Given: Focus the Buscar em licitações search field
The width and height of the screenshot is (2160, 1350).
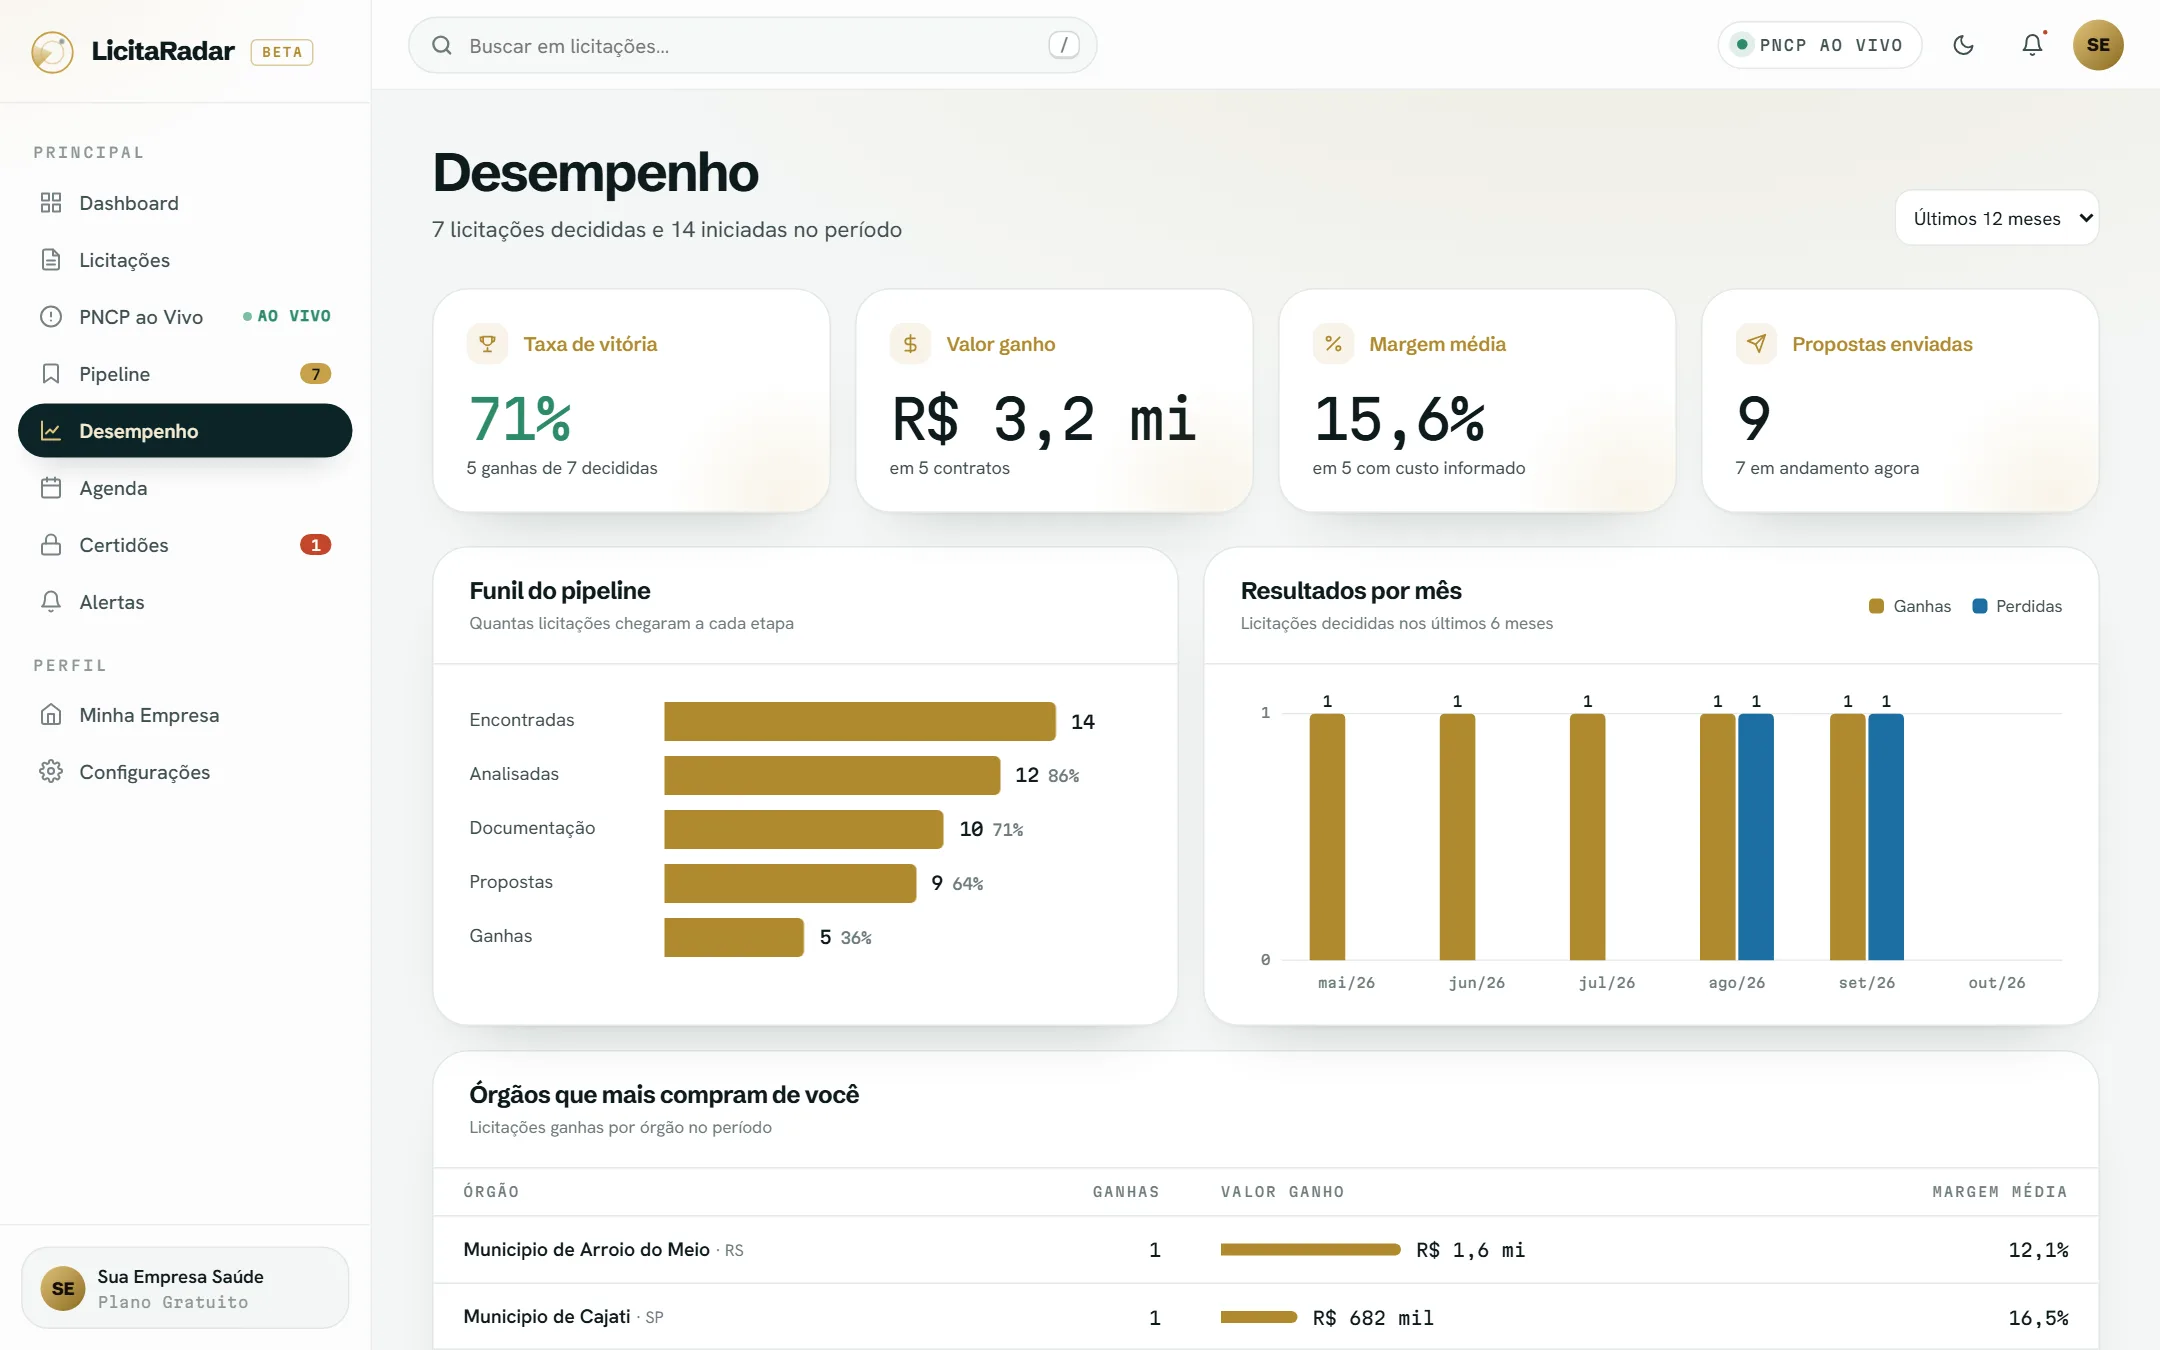Looking at the screenshot, I should 752,45.
